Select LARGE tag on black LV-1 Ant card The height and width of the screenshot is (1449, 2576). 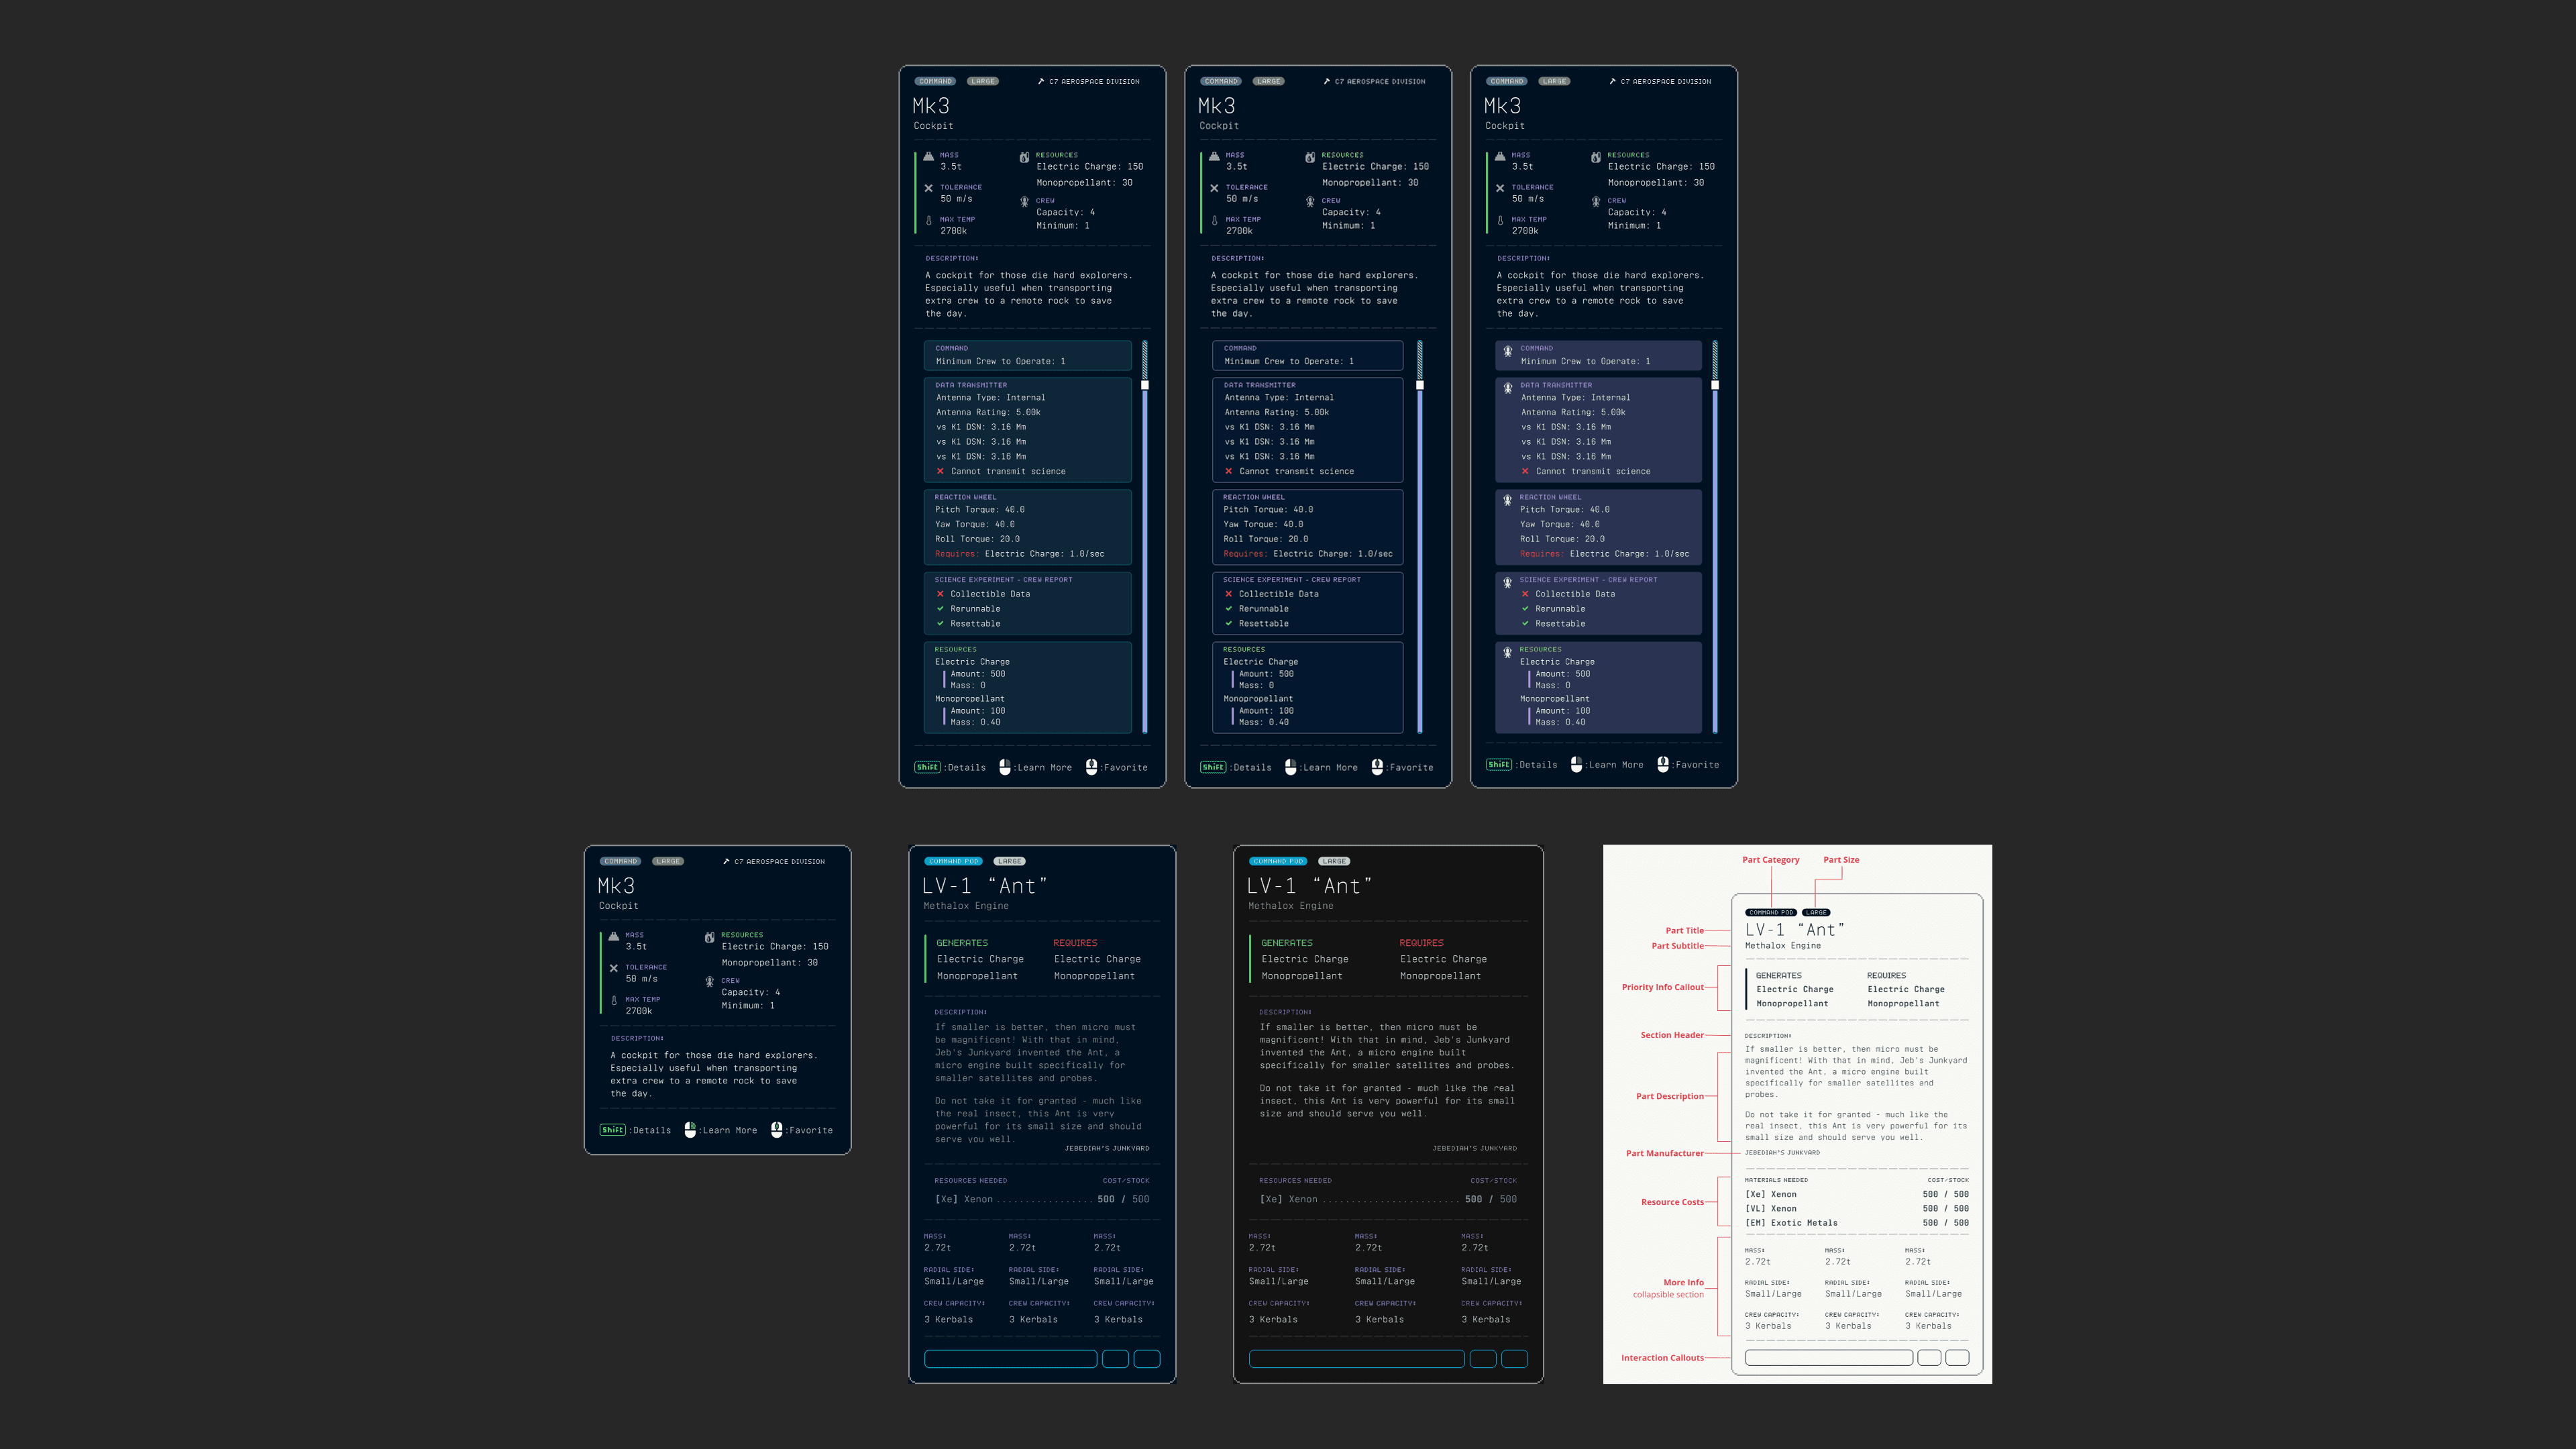click(x=1334, y=861)
